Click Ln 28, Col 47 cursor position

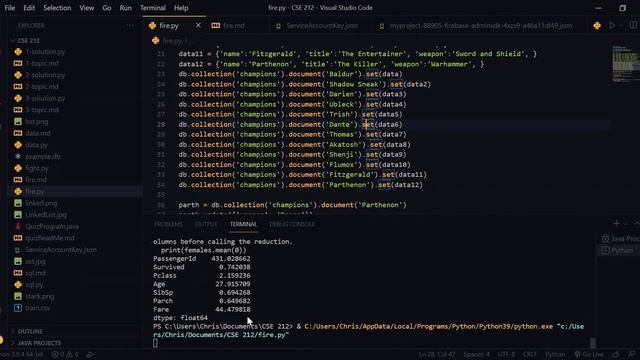[437, 354]
